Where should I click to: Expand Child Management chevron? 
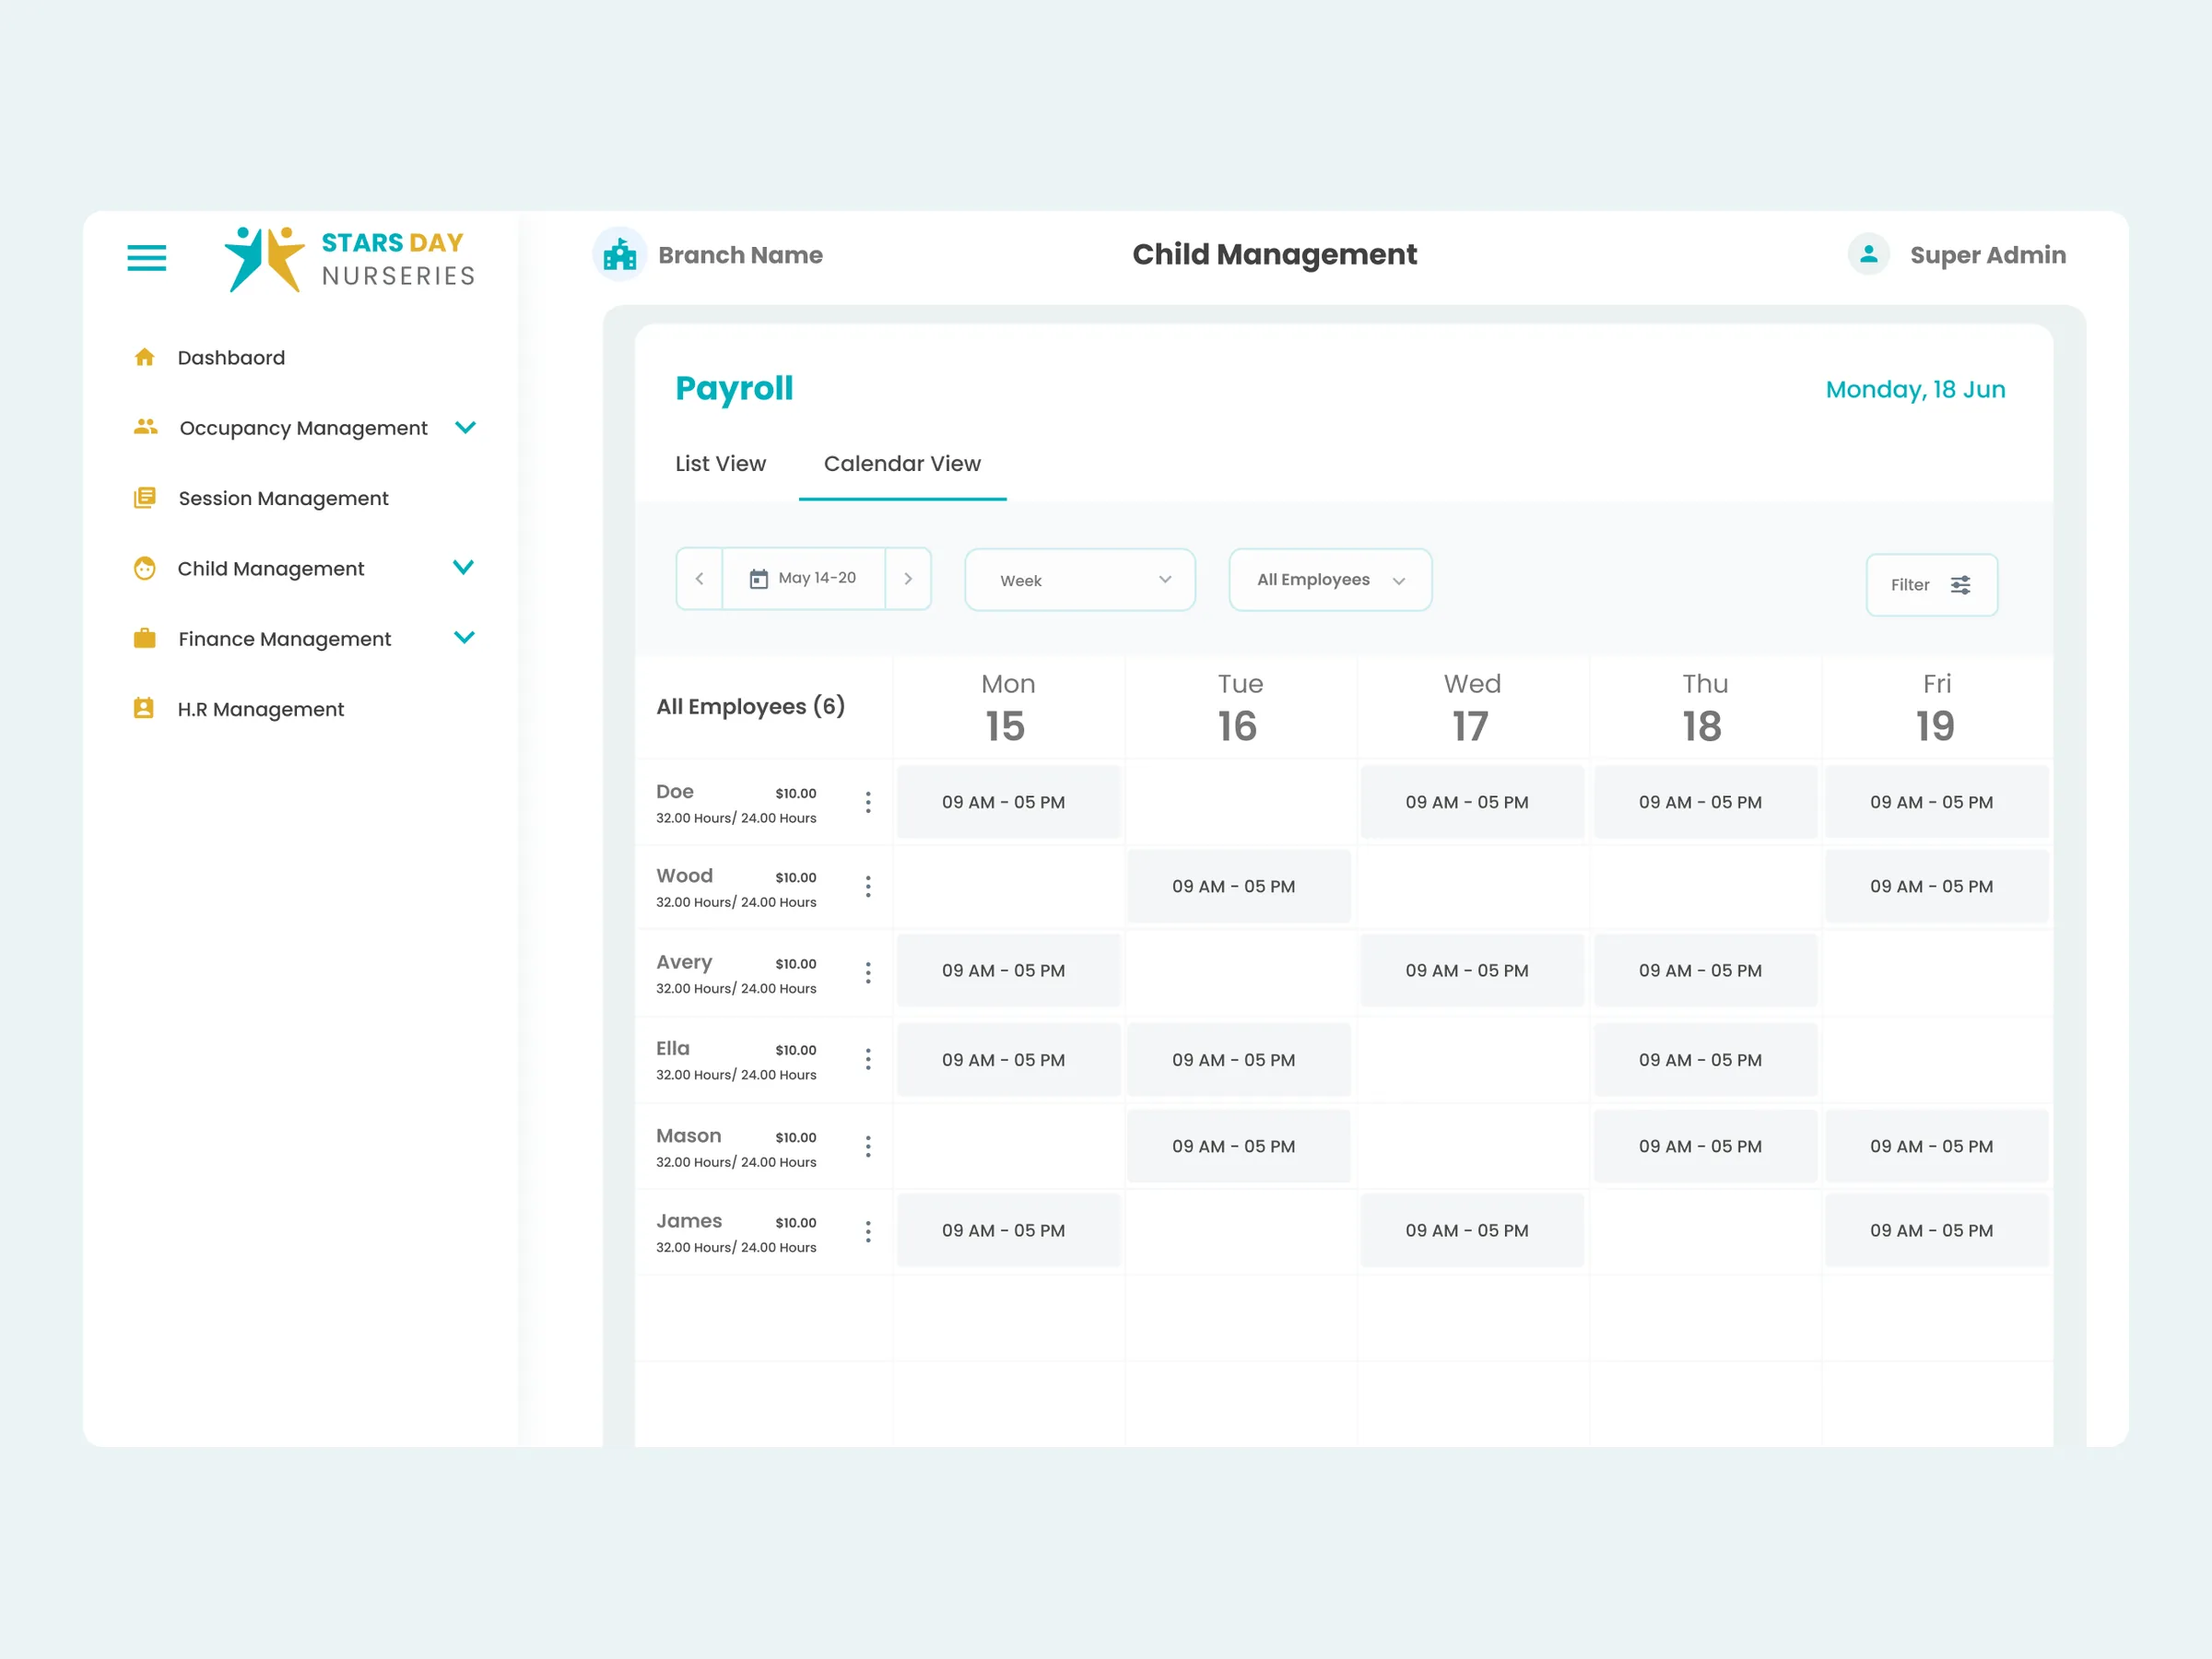pos(463,567)
